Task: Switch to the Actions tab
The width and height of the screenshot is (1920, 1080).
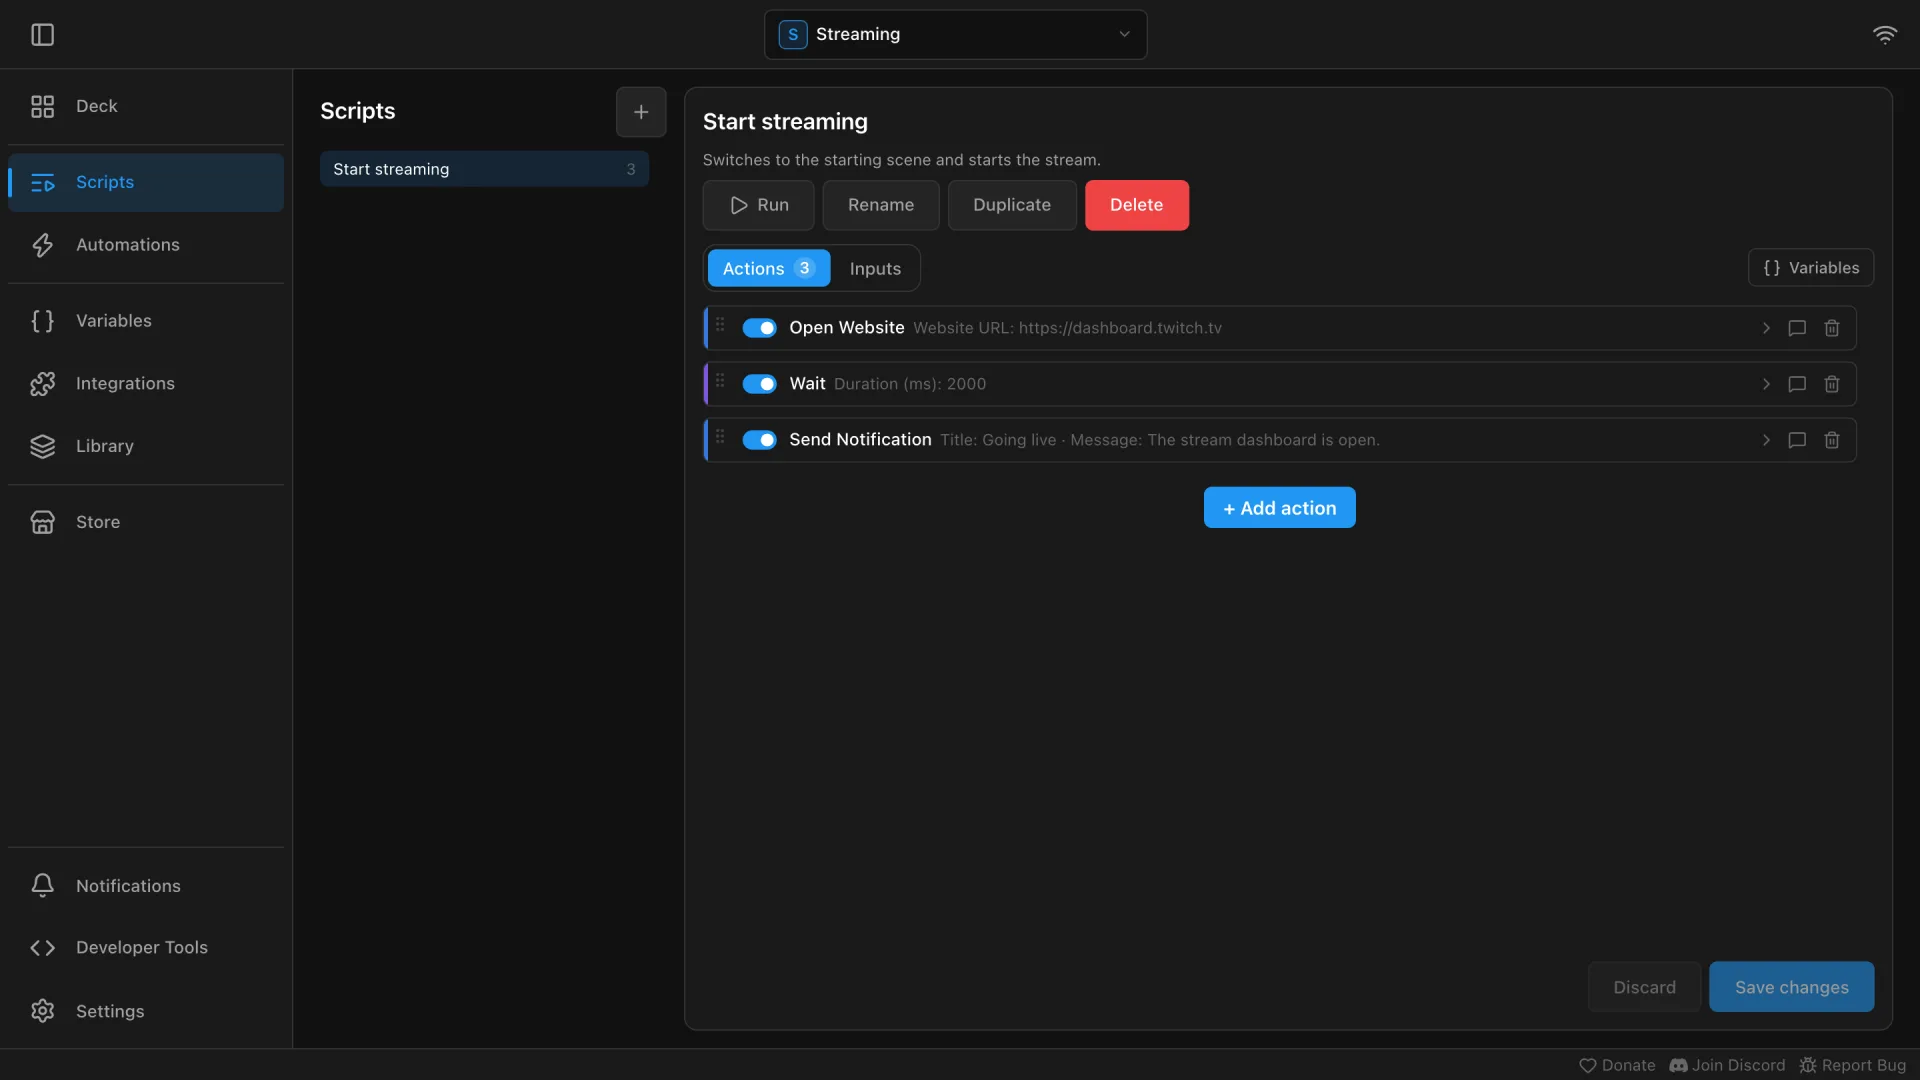Action: 769,268
